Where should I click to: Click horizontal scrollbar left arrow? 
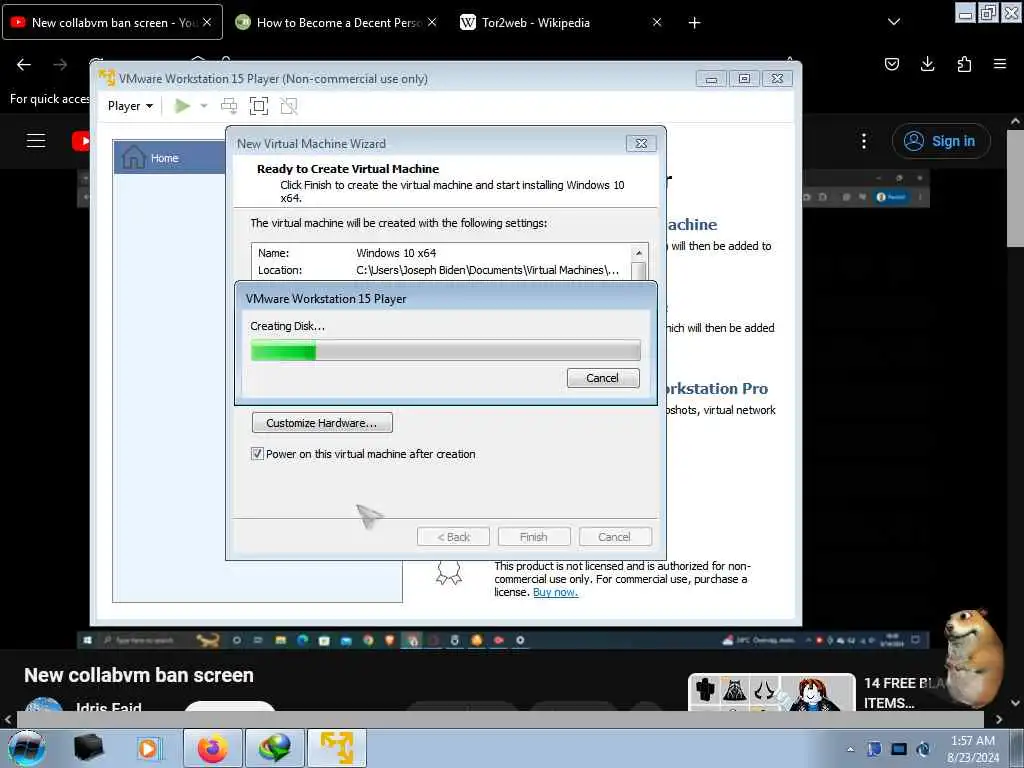8,720
